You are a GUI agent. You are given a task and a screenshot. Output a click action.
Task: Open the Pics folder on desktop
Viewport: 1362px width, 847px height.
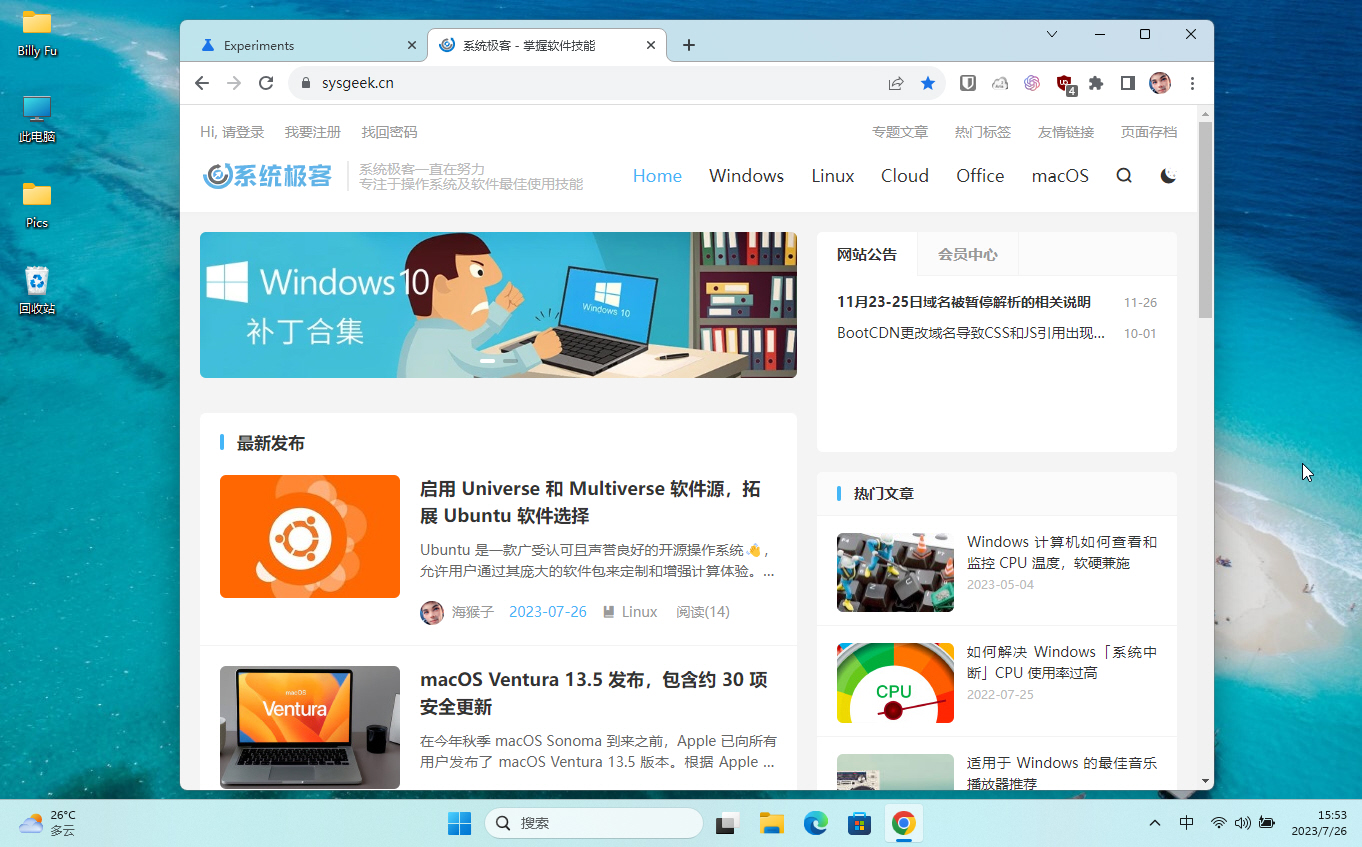point(37,205)
